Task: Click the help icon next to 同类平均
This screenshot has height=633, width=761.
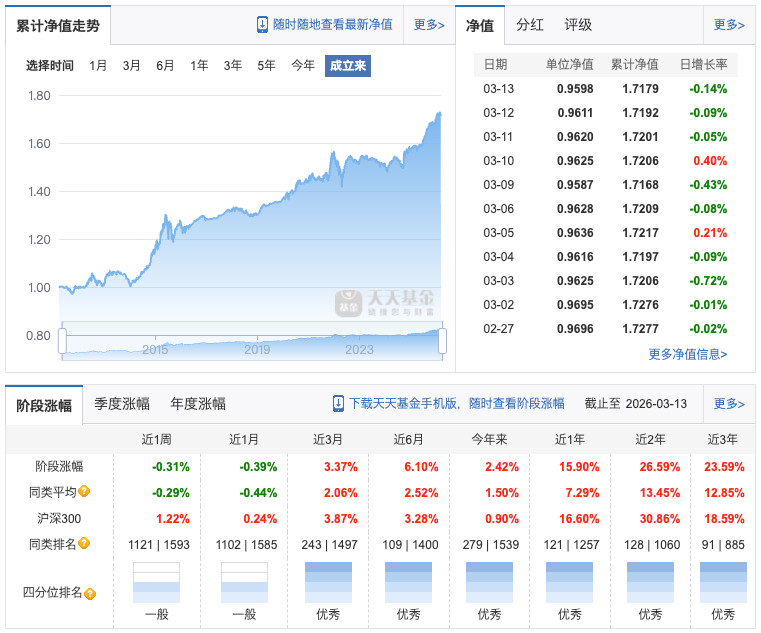Action: 84,491
